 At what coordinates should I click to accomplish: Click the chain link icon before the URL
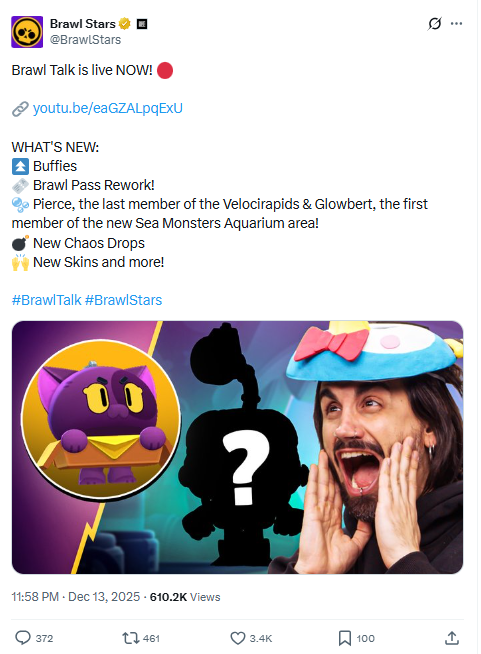tap(20, 108)
